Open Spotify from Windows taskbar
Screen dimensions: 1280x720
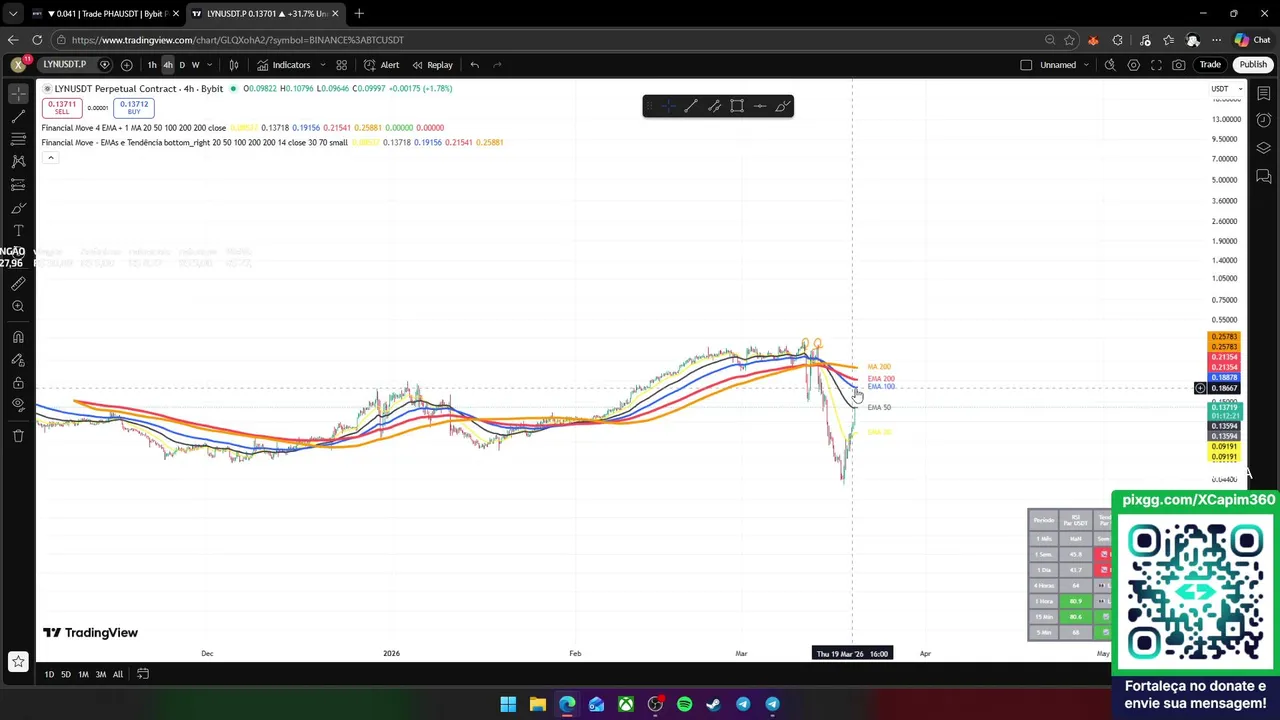tap(684, 705)
